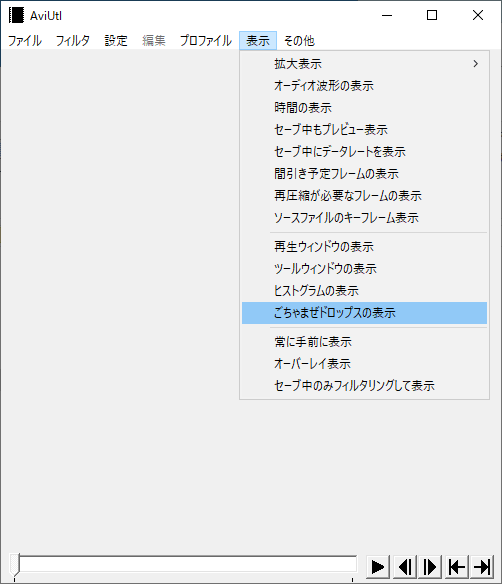Open the 設定 menu
Image resolution: width=502 pixels, height=584 pixels.
116,40
